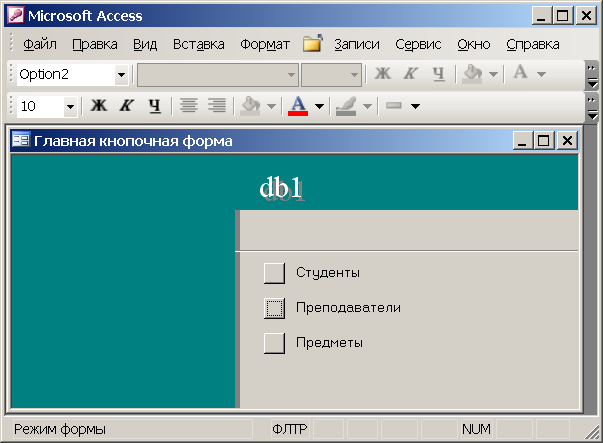The width and height of the screenshot is (603, 443).
Task: Open the Option2 object dropdown arrow
Action: [121, 74]
